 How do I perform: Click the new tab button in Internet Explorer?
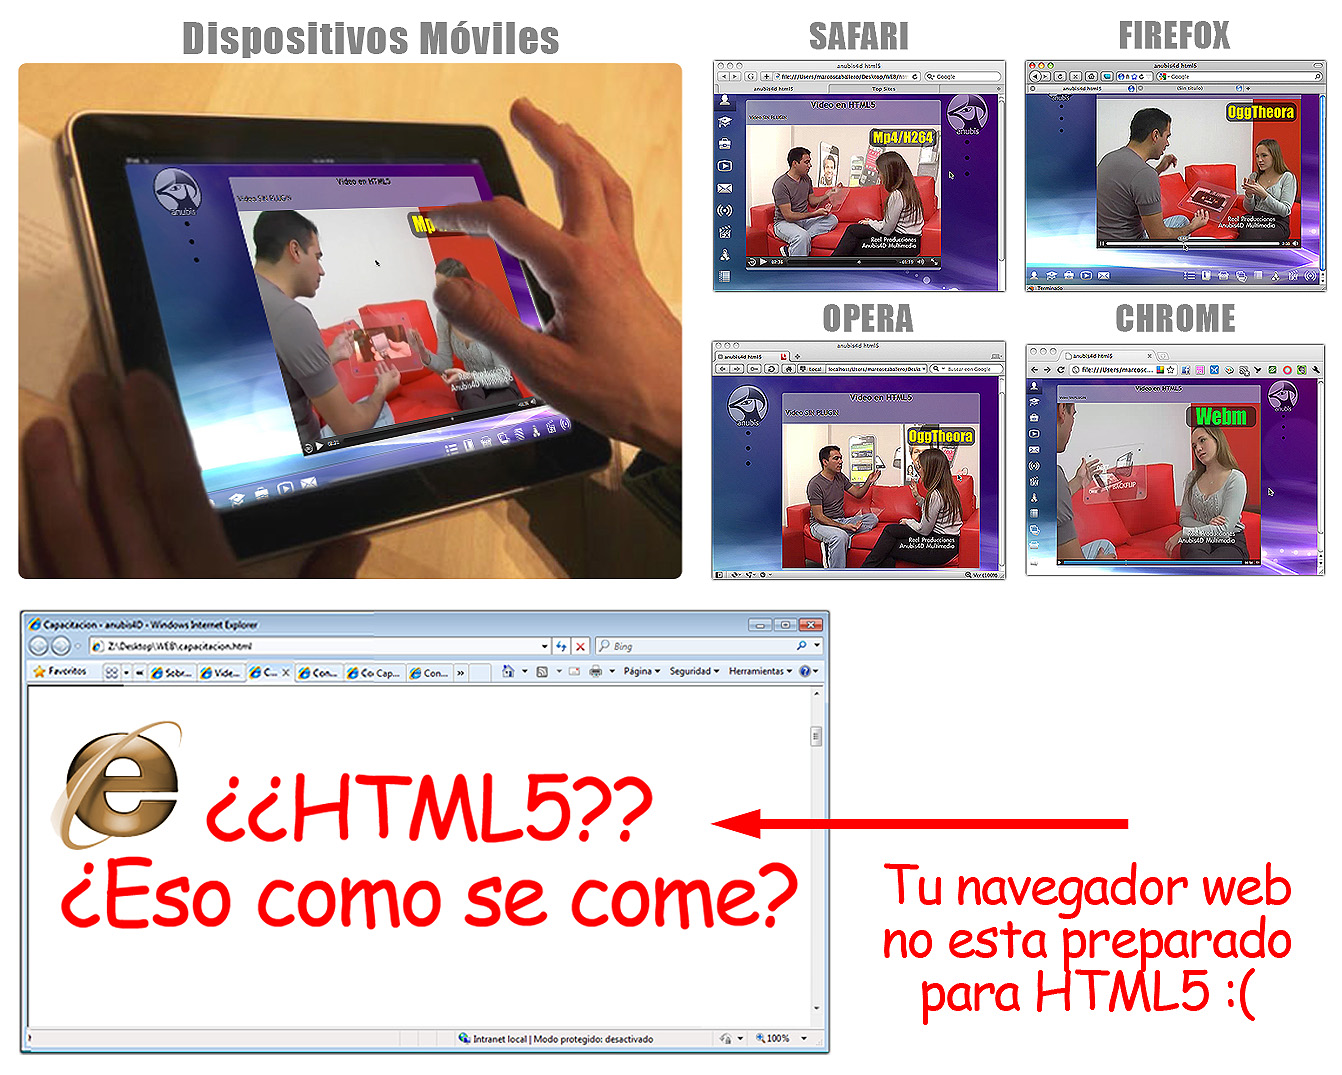coord(480,673)
